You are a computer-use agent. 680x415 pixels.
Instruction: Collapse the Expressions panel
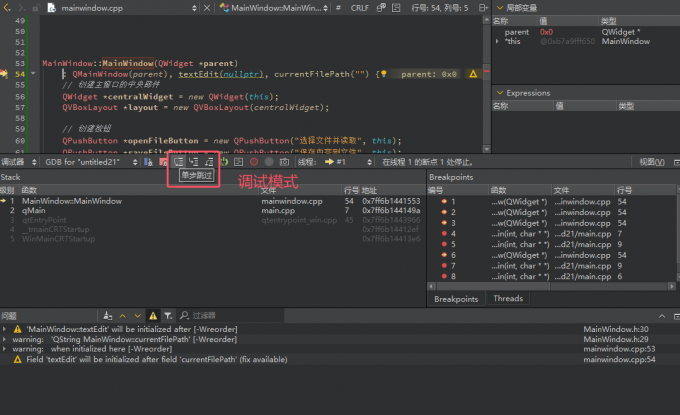[x=500, y=92]
